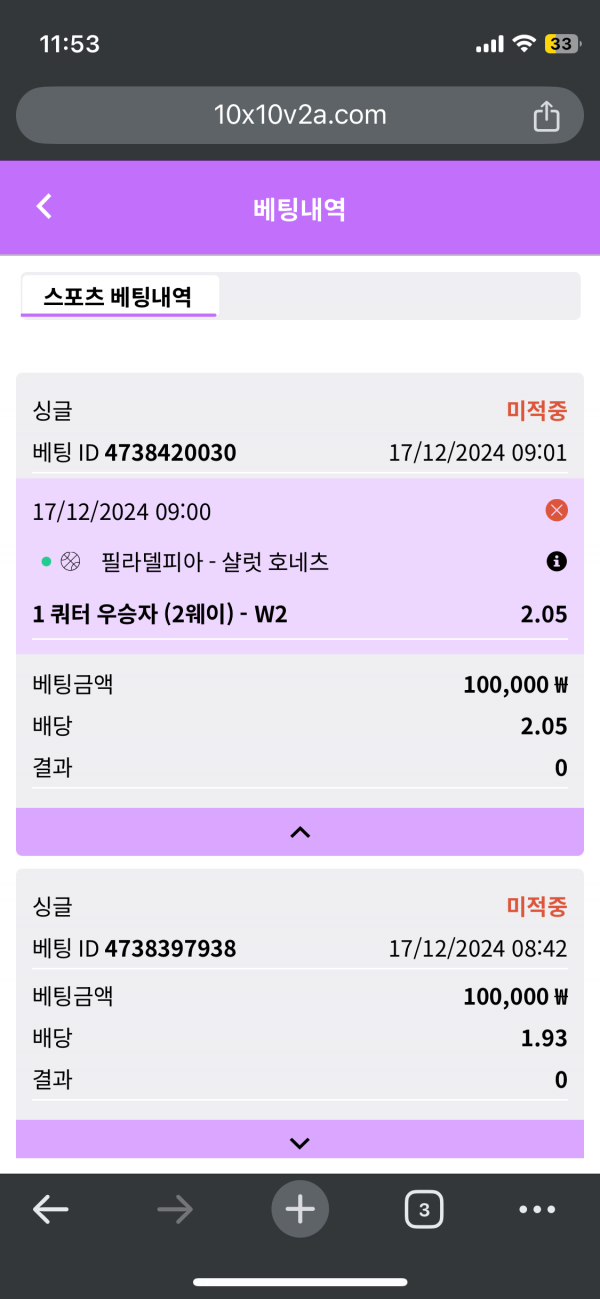Open a new tab with plus button
Viewport: 600px width, 1299px height.
click(x=299, y=1210)
